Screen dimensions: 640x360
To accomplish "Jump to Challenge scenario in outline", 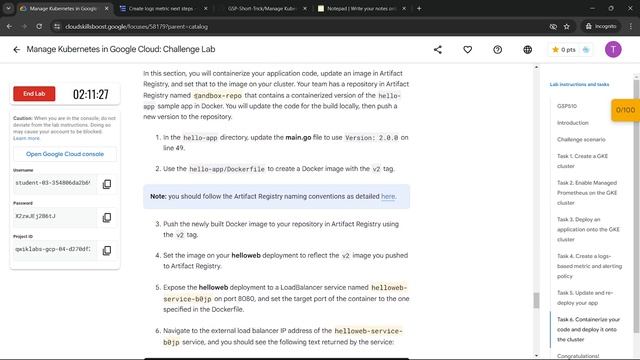I will (x=581, y=140).
